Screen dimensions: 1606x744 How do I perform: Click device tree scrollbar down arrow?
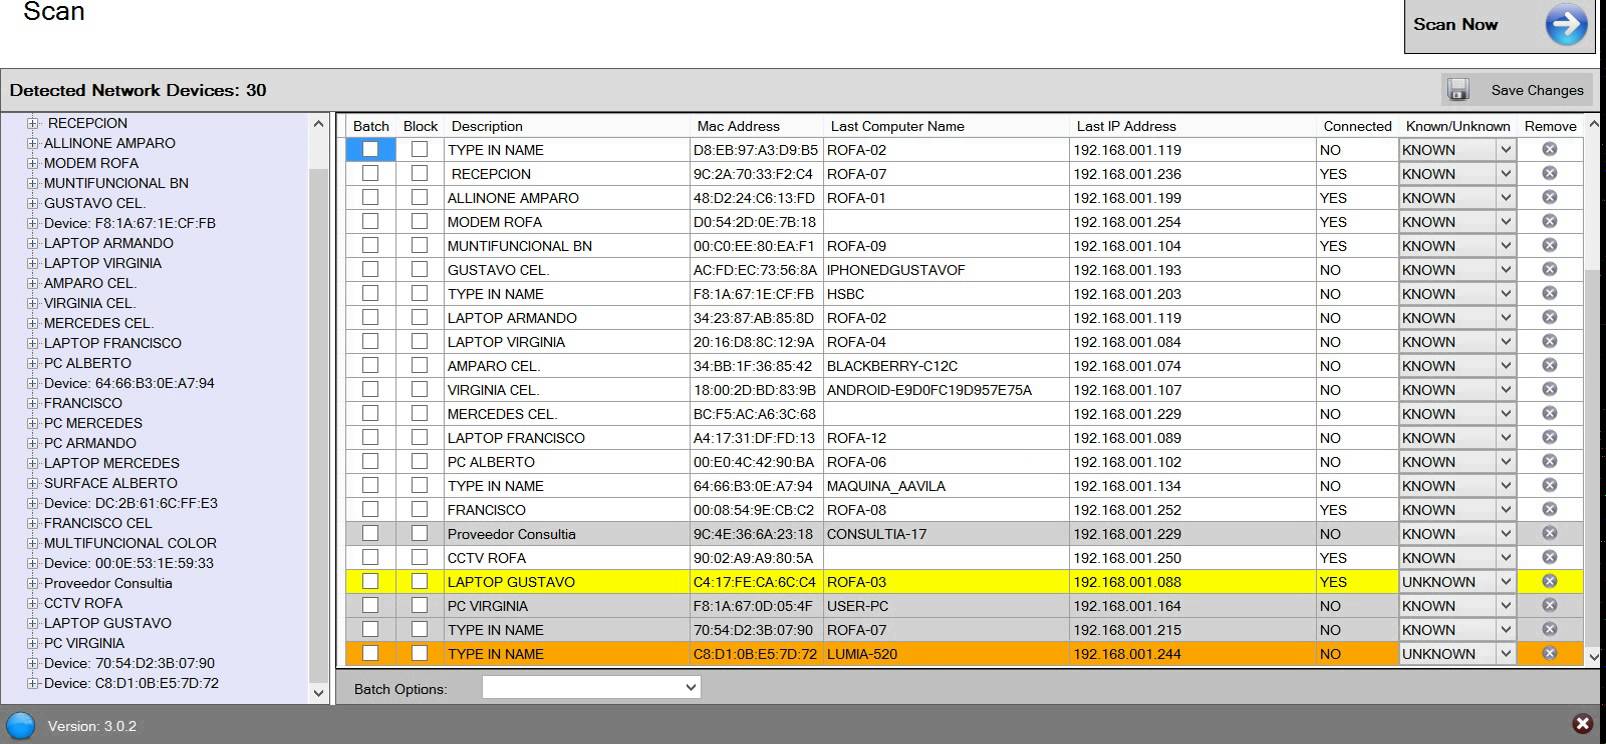pyautogui.click(x=318, y=692)
